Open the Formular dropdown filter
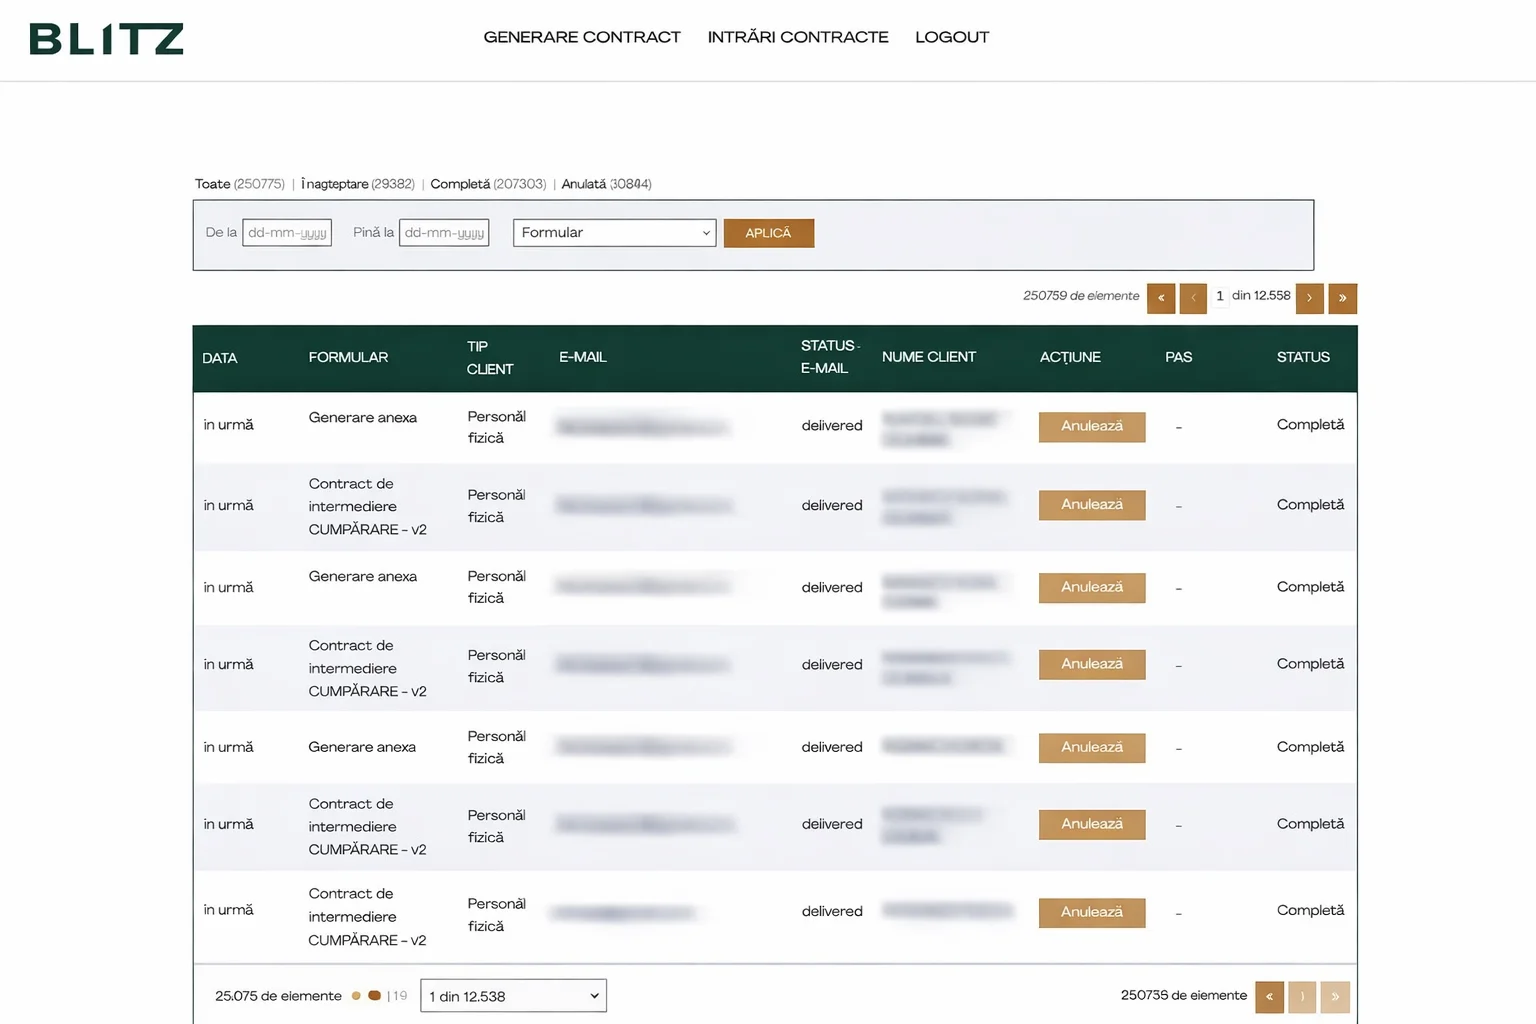This screenshot has height=1024, width=1536. click(x=614, y=233)
